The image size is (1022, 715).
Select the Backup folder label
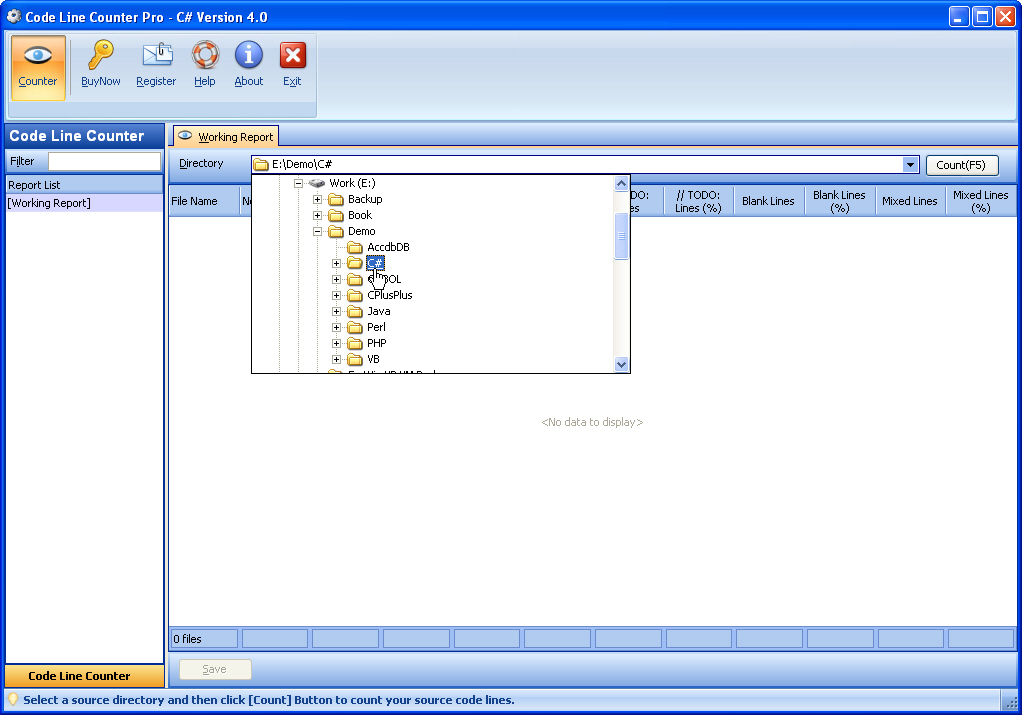pyautogui.click(x=365, y=199)
